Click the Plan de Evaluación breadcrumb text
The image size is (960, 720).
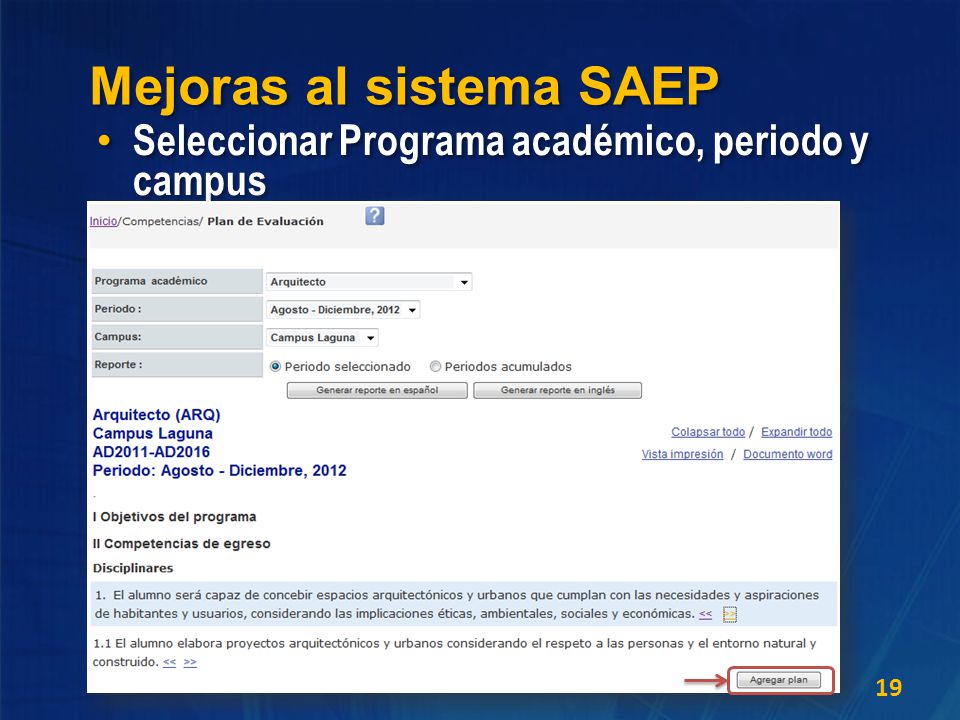(265, 221)
